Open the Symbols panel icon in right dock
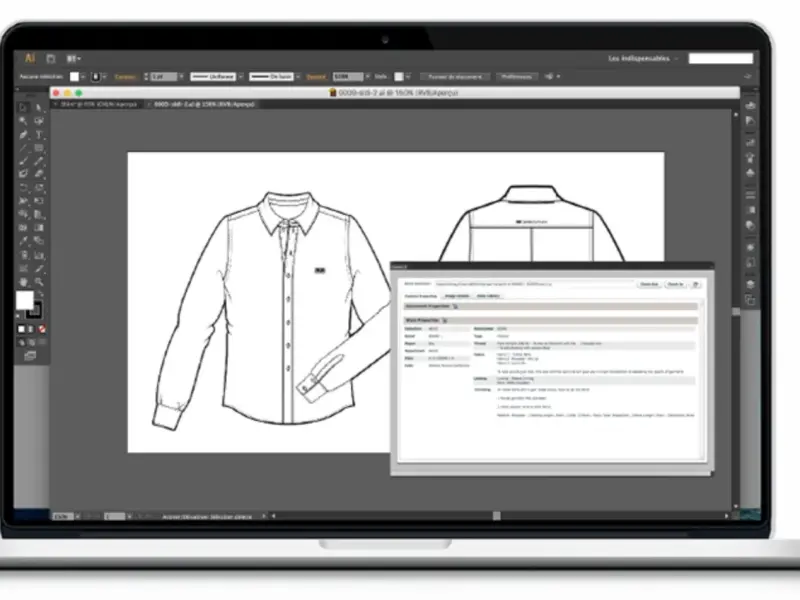The image size is (800, 600). click(x=750, y=173)
